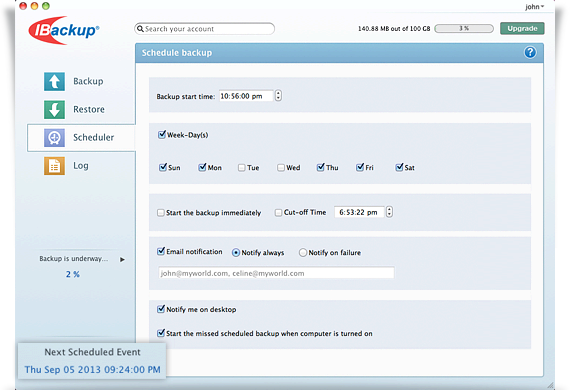Open the Log section label
The height and width of the screenshot is (390, 570).
tap(81, 166)
